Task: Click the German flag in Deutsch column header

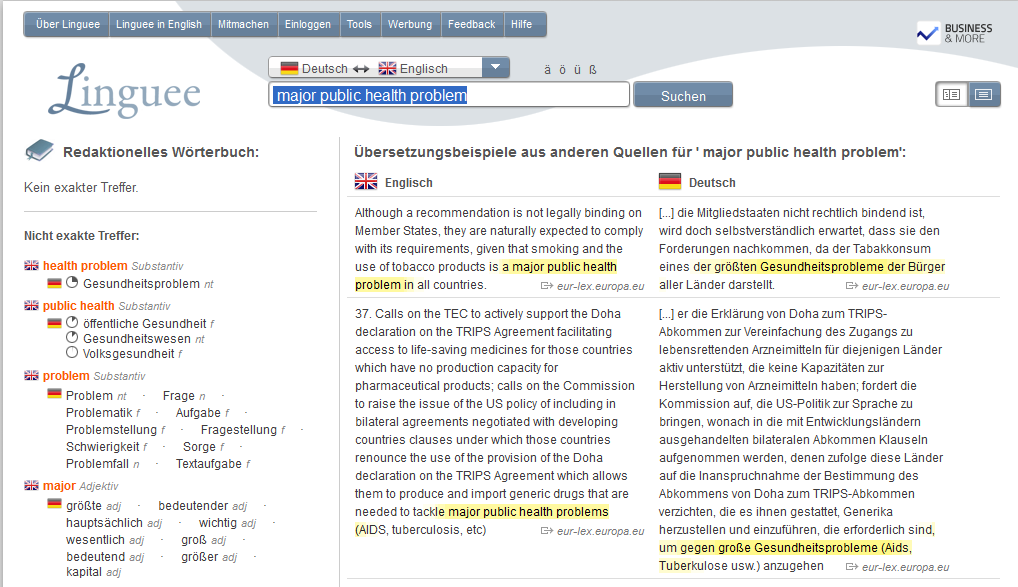Action: [x=670, y=182]
